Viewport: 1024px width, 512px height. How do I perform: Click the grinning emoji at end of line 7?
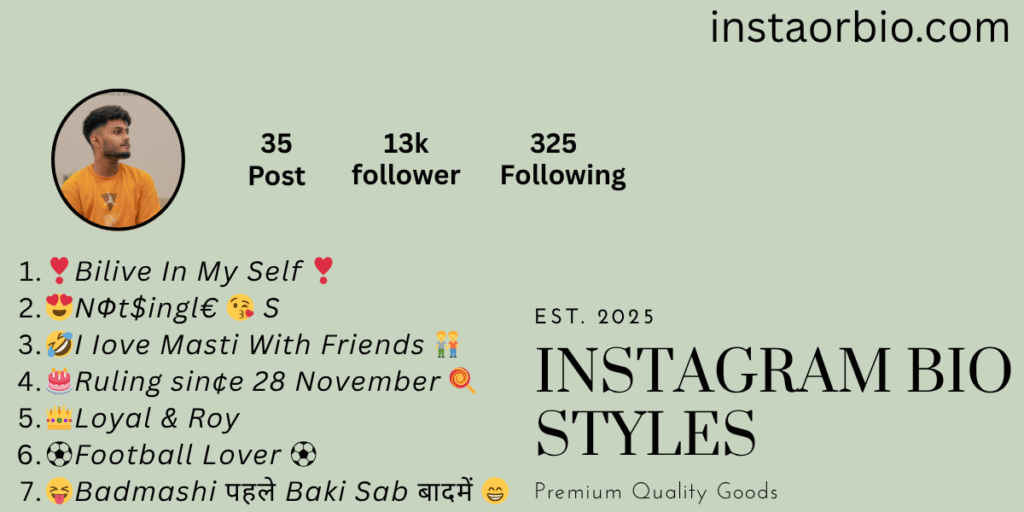(495, 491)
